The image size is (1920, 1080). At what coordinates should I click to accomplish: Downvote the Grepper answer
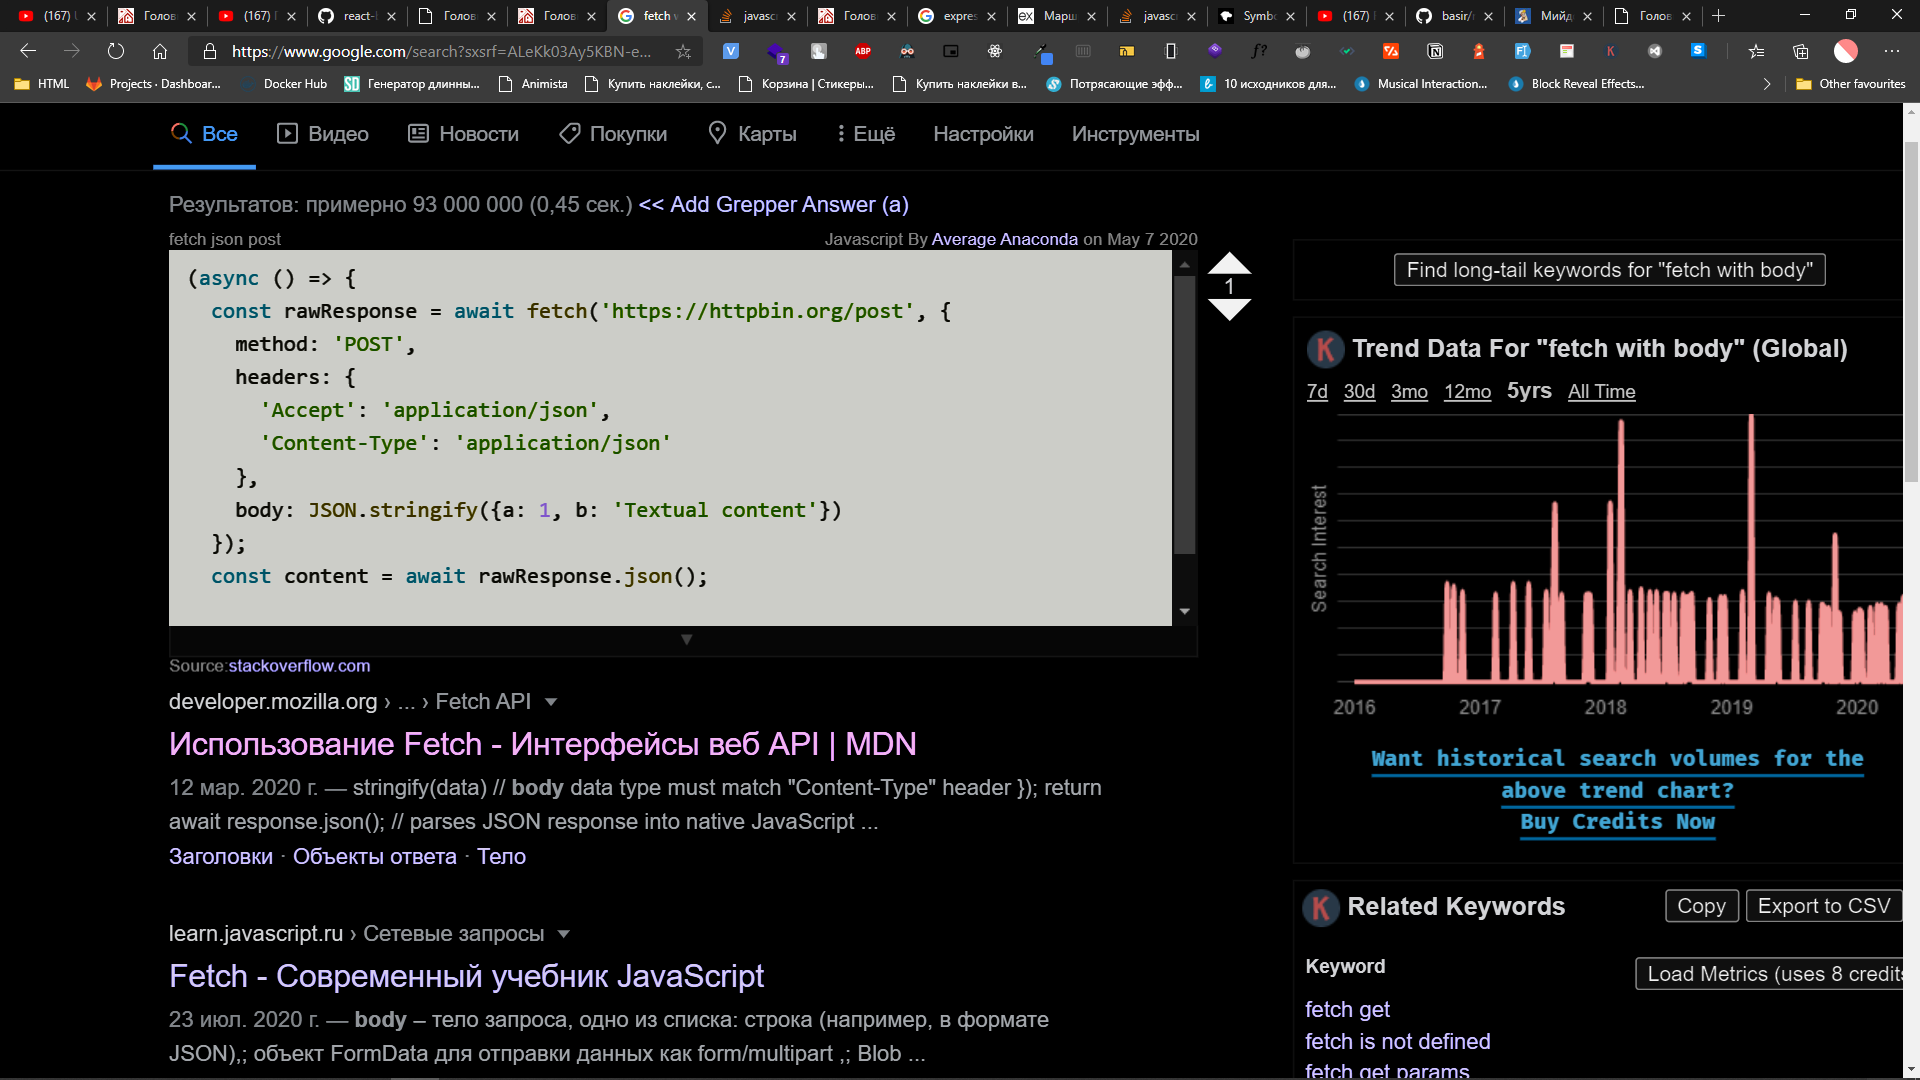[x=1230, y=310]
